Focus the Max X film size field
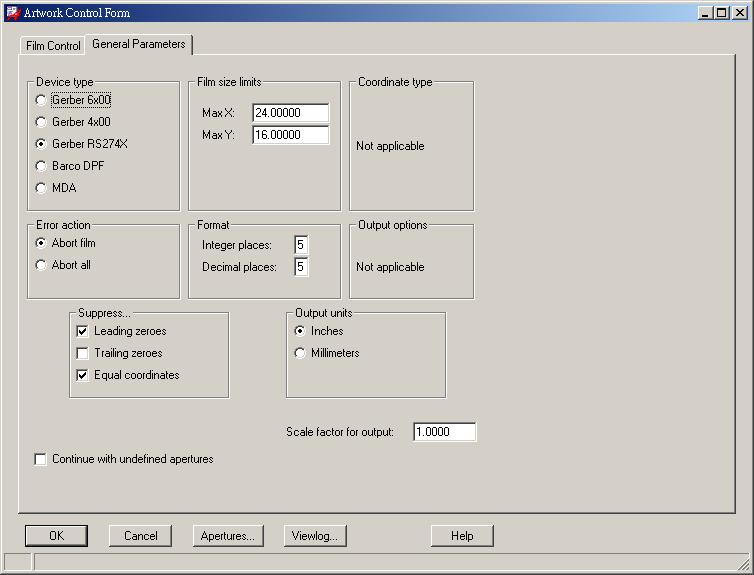The image size is (754, 575). (x=290, y=113)
